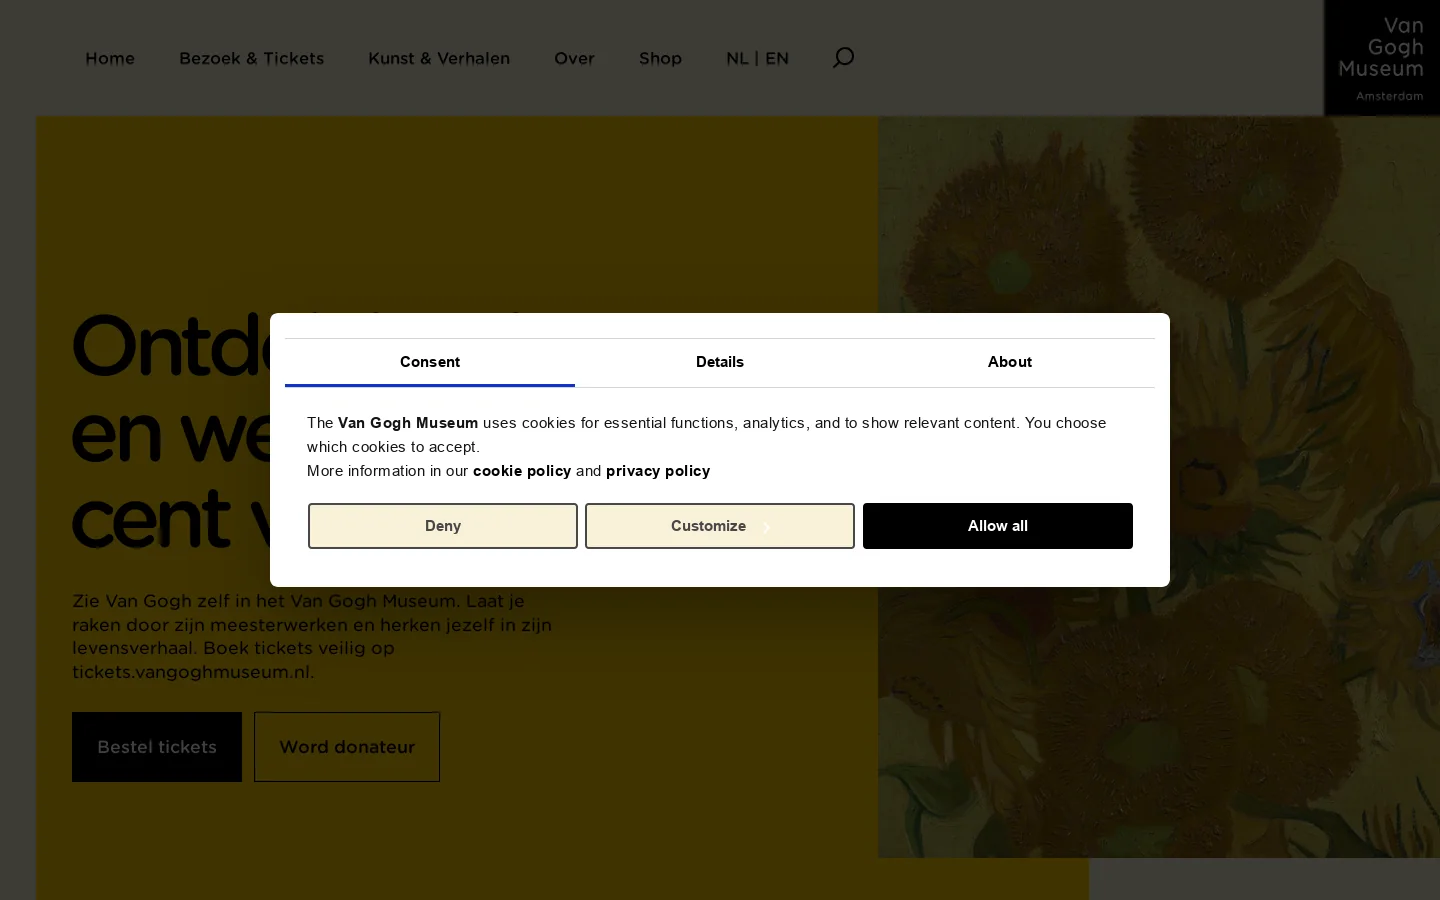Click the Van Gogh Museum Amsterdam logo

pos(1382,58)
